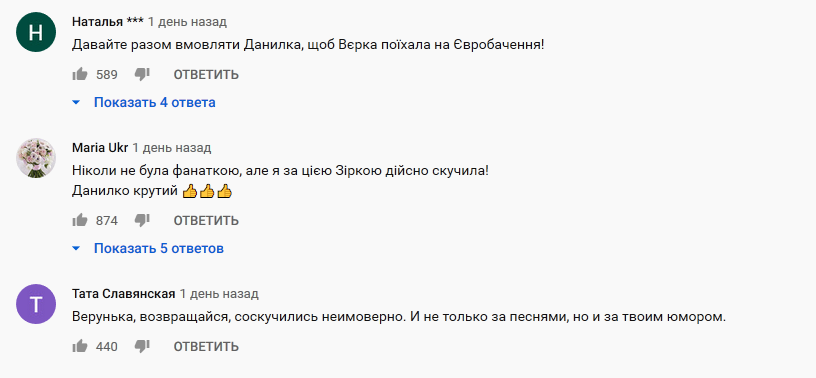The height and width of the screenshot is (378, 816).
Task: Expand 'Показать 5 ответов' replies
Action: 159,248
